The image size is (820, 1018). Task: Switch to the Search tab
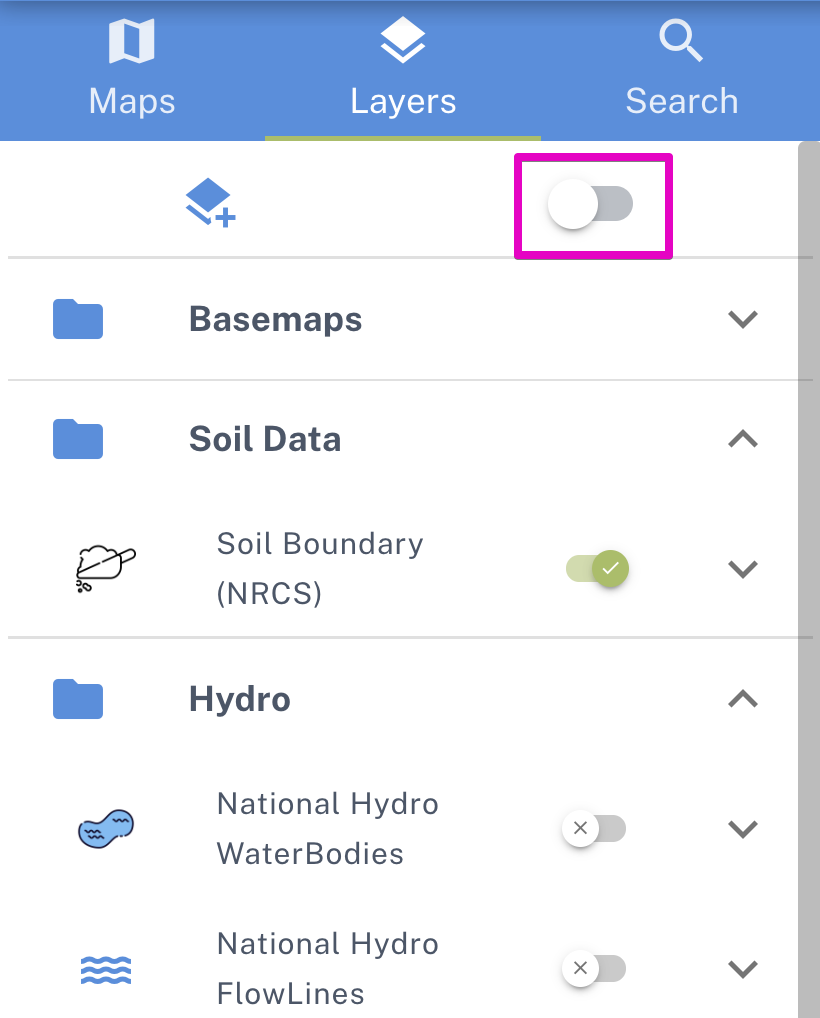point(681,99)
